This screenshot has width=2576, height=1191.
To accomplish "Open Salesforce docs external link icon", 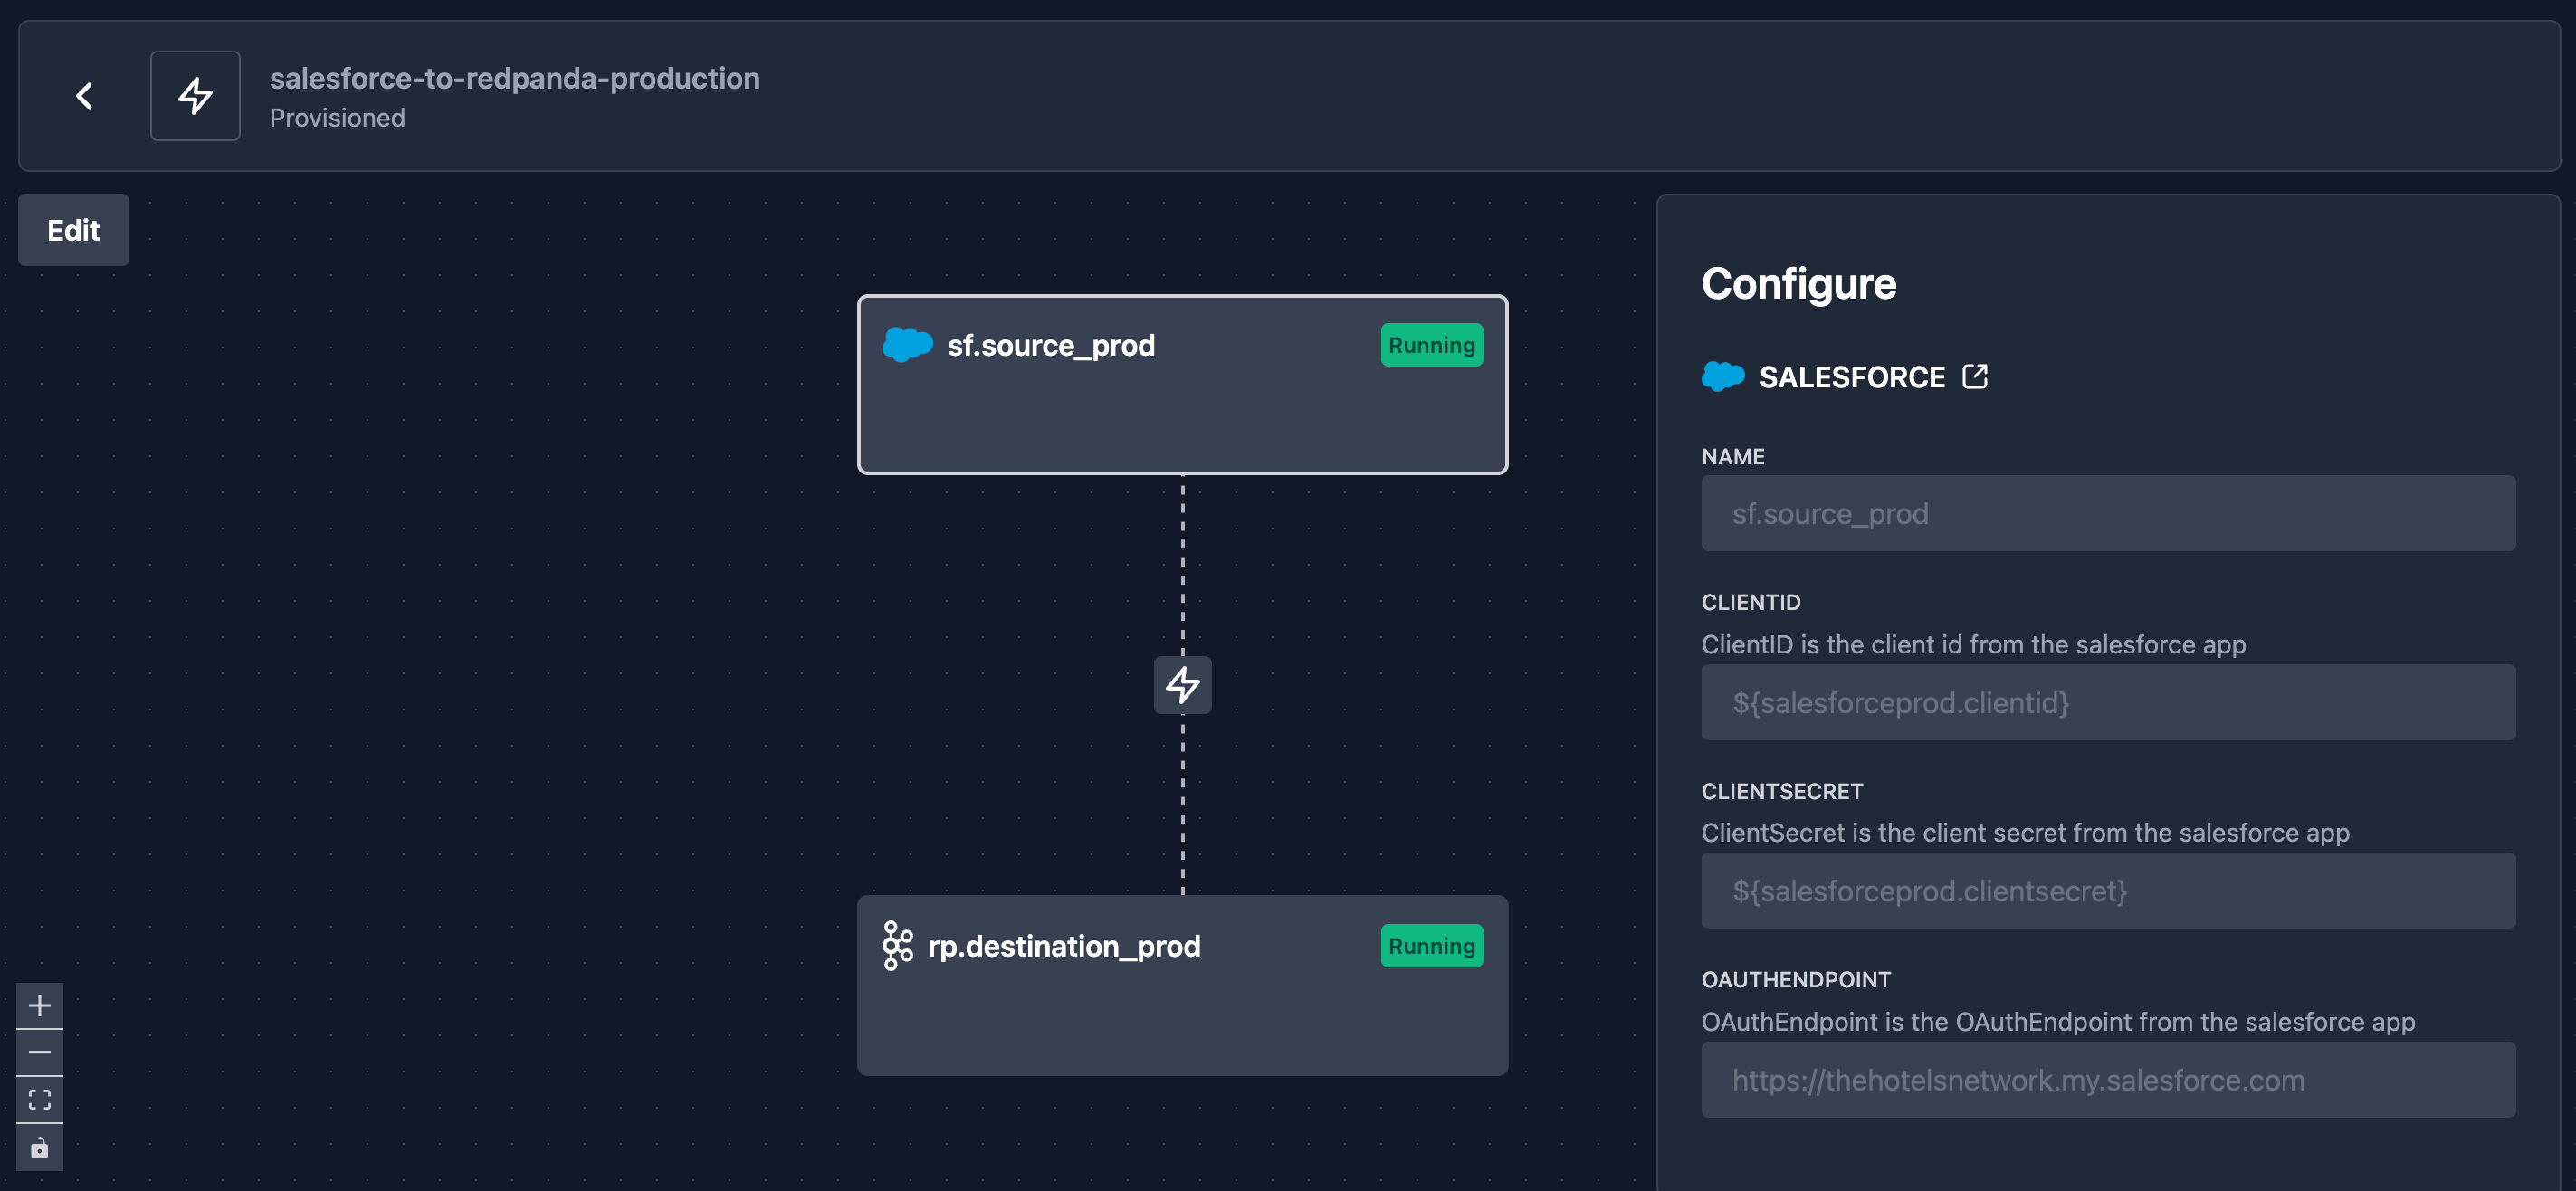I will (x=1974, y=376).
